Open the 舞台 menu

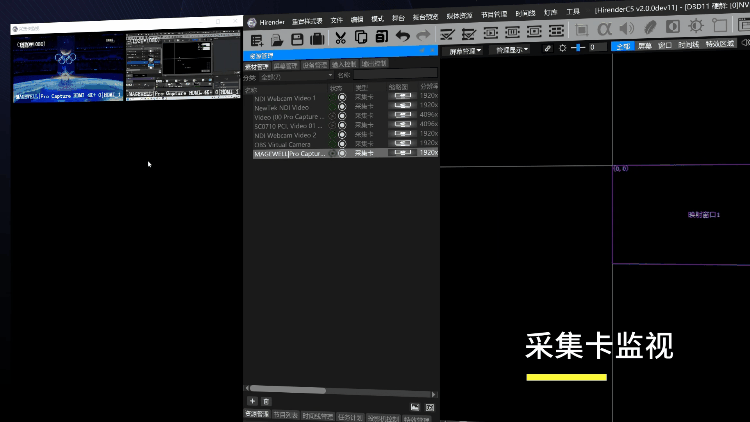398,18
